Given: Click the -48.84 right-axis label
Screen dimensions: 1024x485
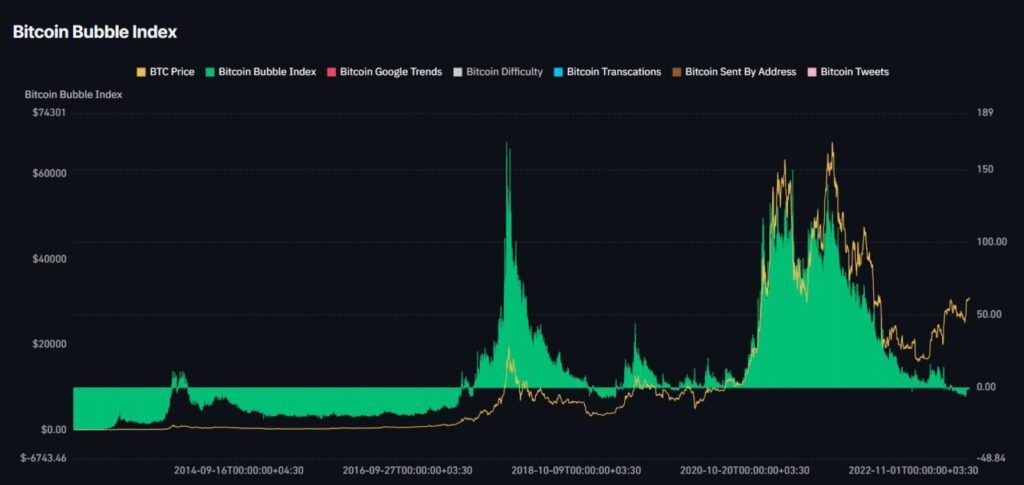Looking at the screenshot, I should tap(991, 458).
